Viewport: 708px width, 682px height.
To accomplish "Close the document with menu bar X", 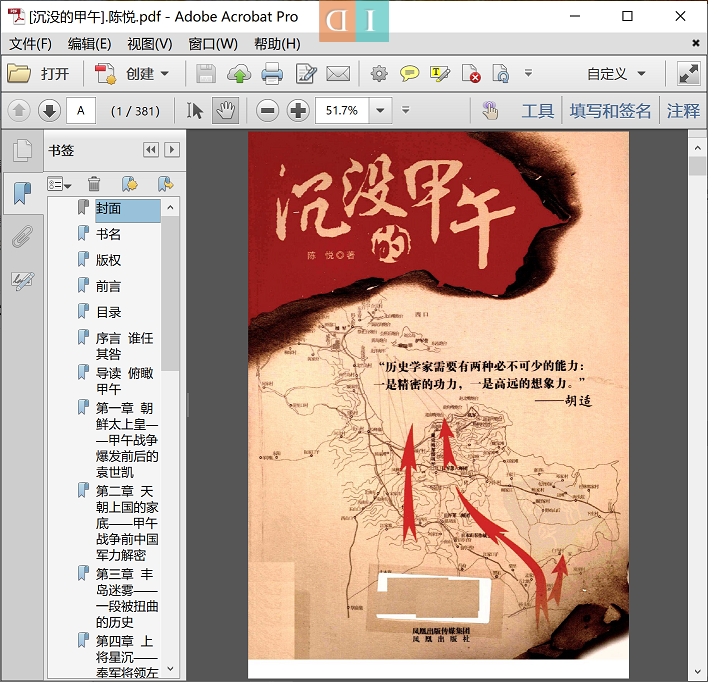I will (696, 43).
